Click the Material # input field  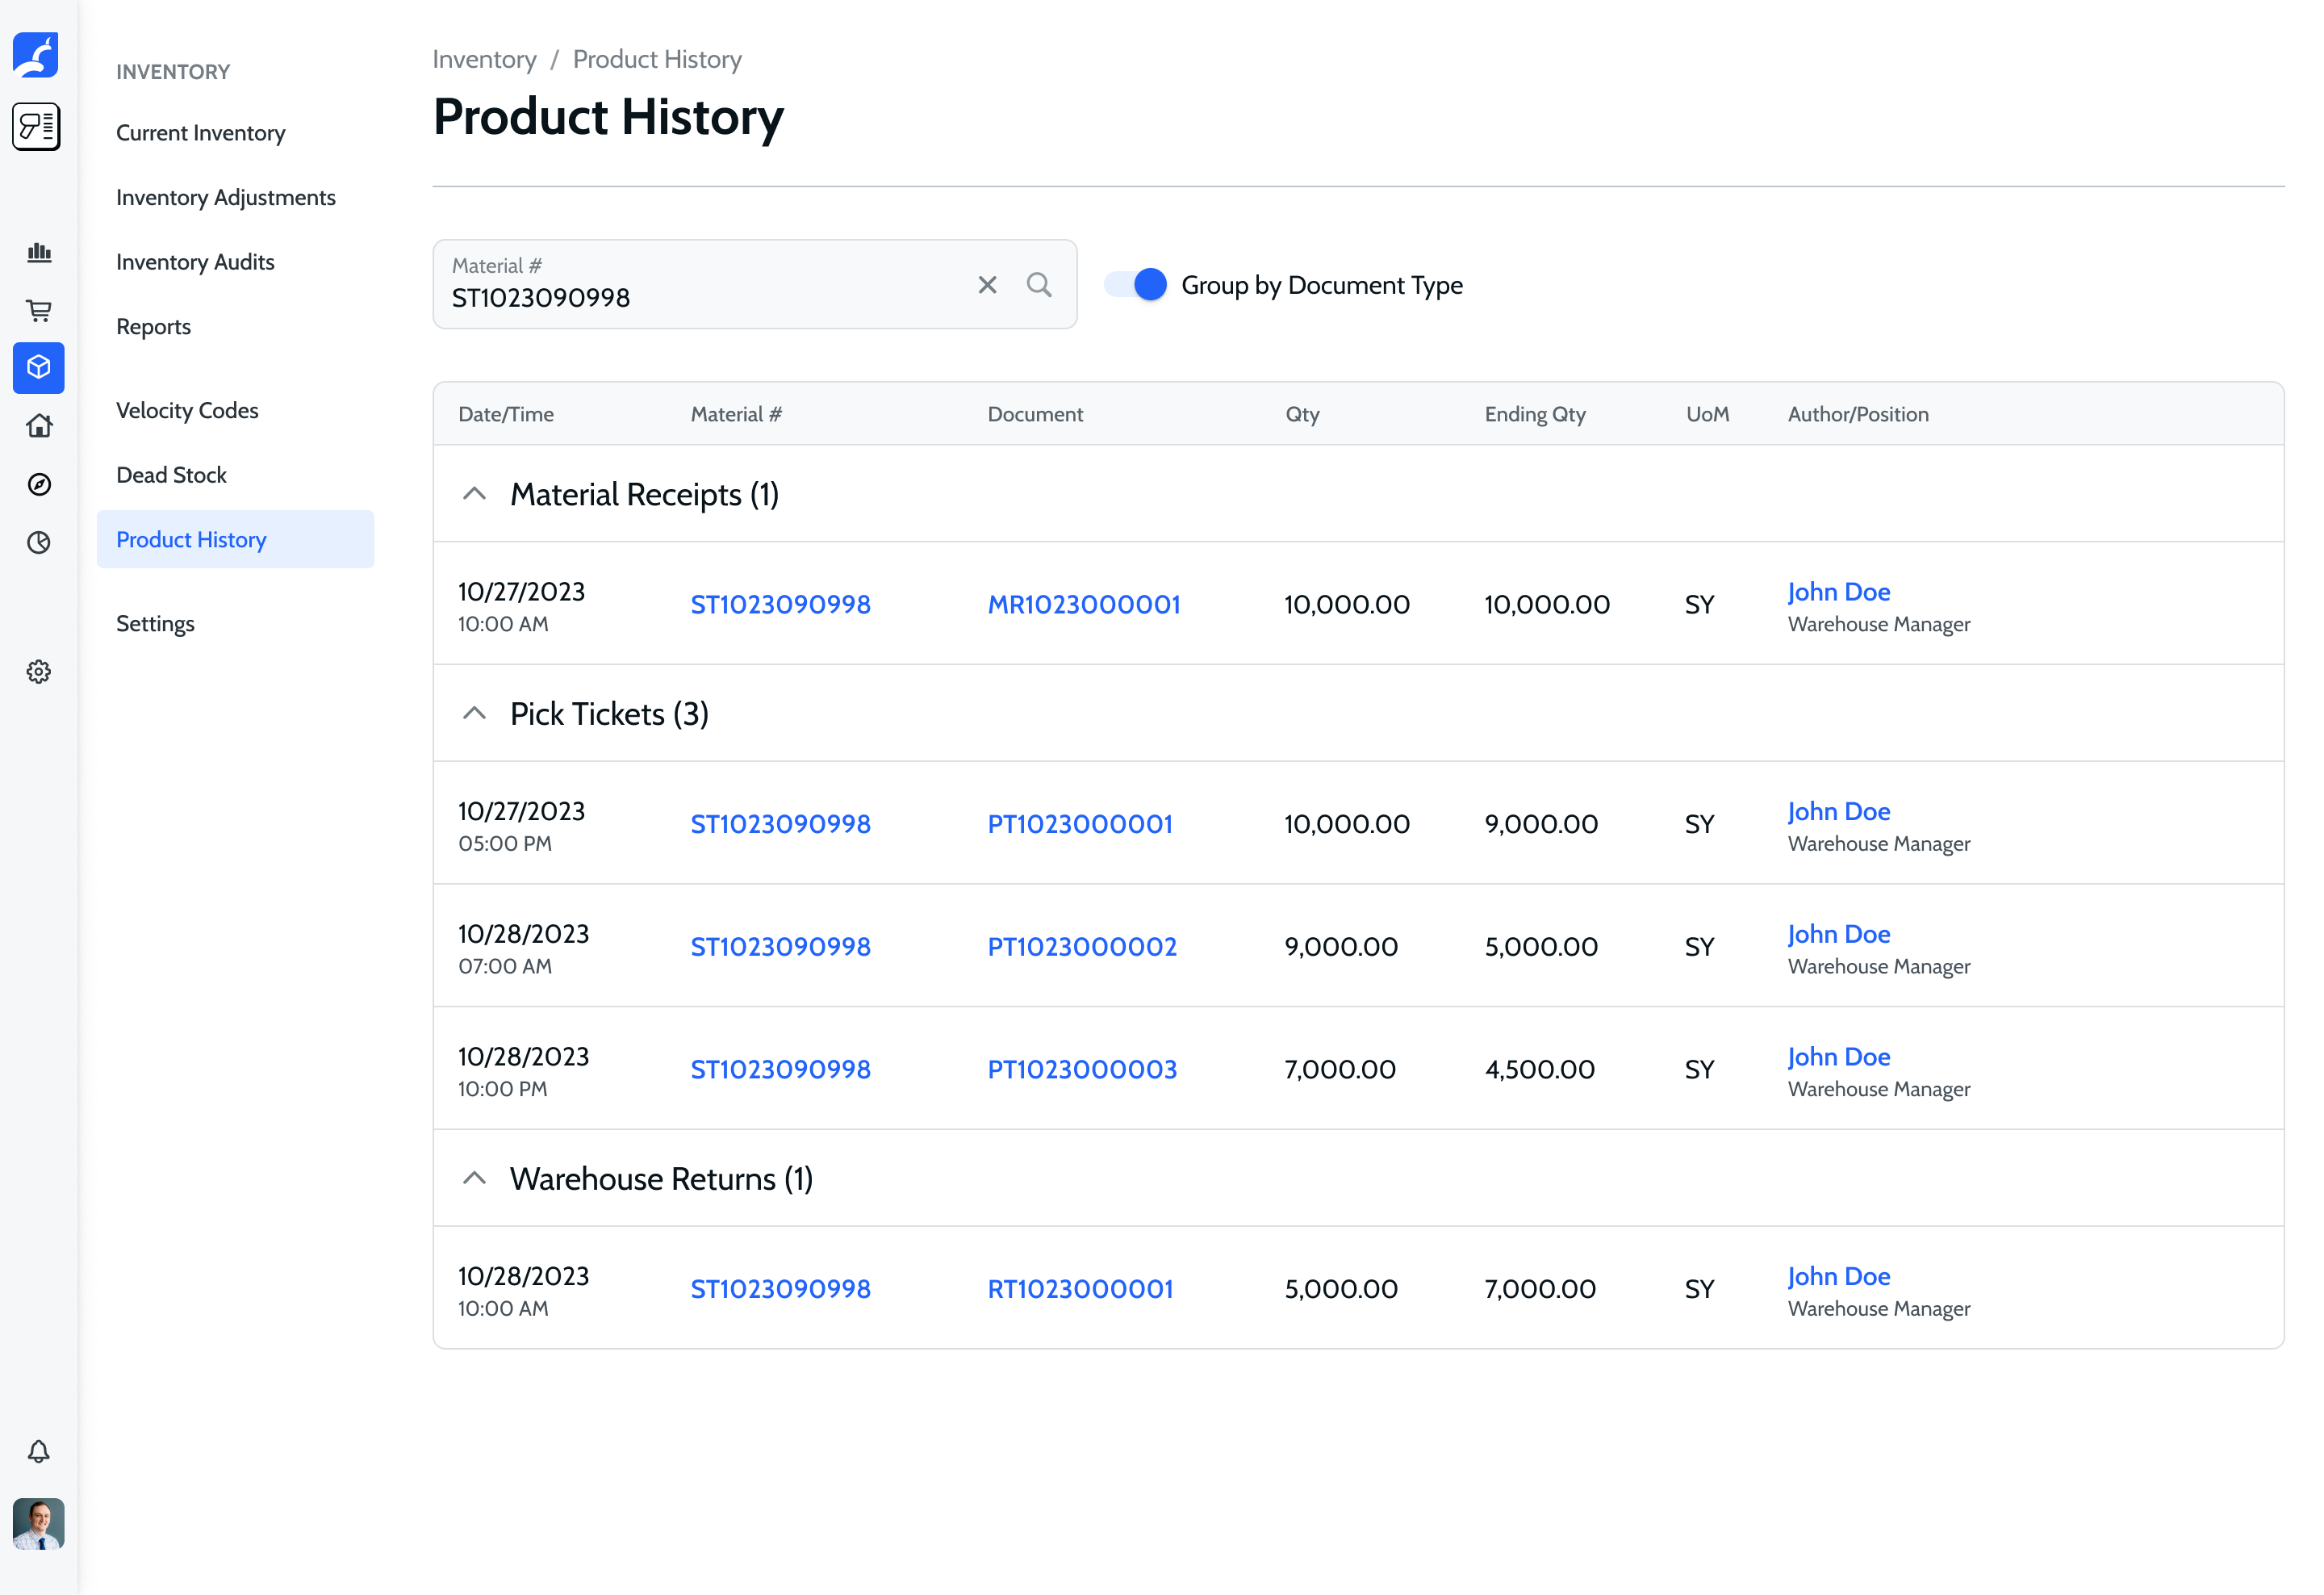(x=700, y=297)
